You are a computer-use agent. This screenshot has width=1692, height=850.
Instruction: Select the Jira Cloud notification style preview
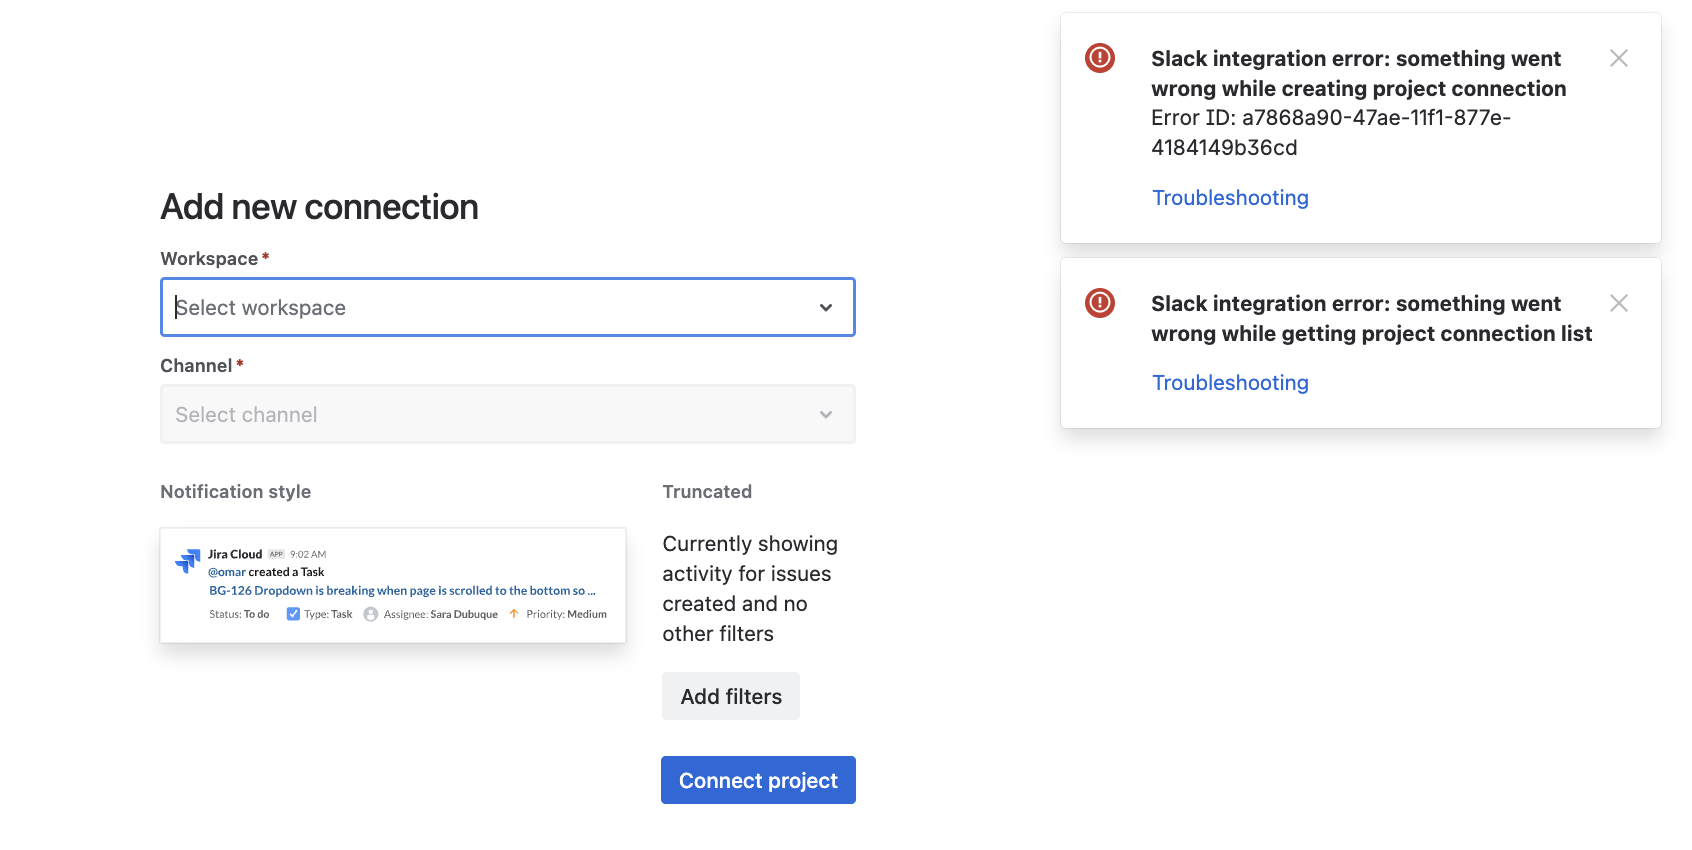393,585
